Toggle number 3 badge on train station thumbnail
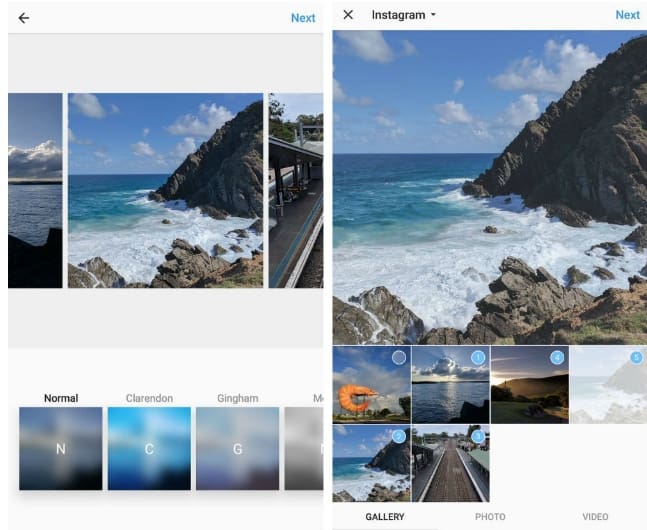The width and height of the screenshot is (647, 530). pyautogui.click(x=478, y=436)
